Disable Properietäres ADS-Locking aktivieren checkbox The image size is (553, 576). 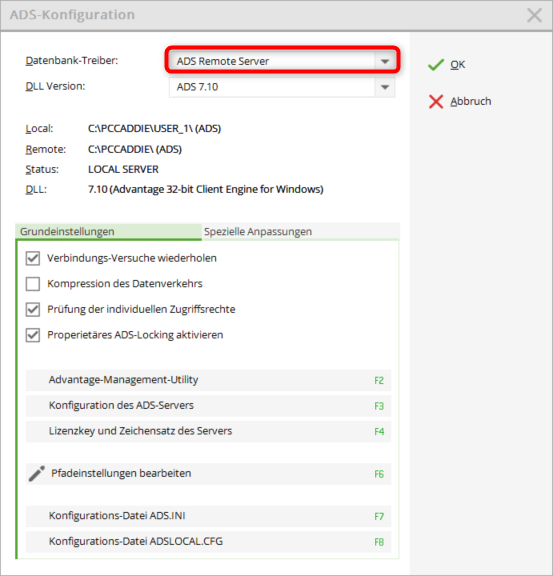[33, 335]
